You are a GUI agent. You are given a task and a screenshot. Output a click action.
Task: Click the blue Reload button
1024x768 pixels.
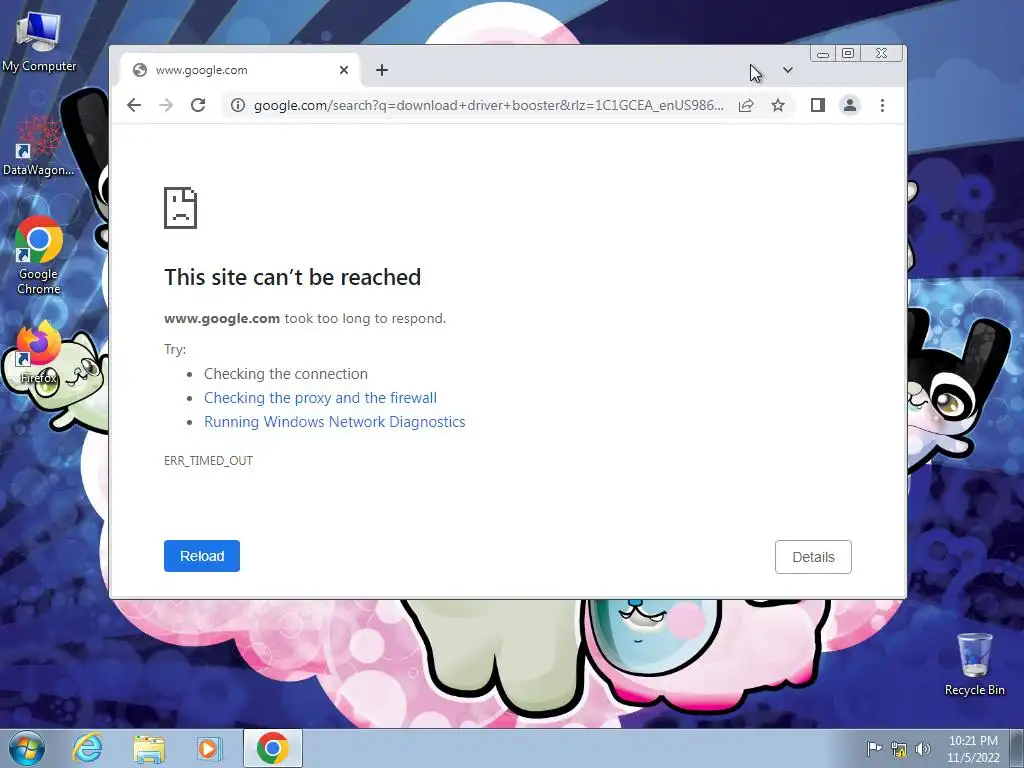coord(202,556)
